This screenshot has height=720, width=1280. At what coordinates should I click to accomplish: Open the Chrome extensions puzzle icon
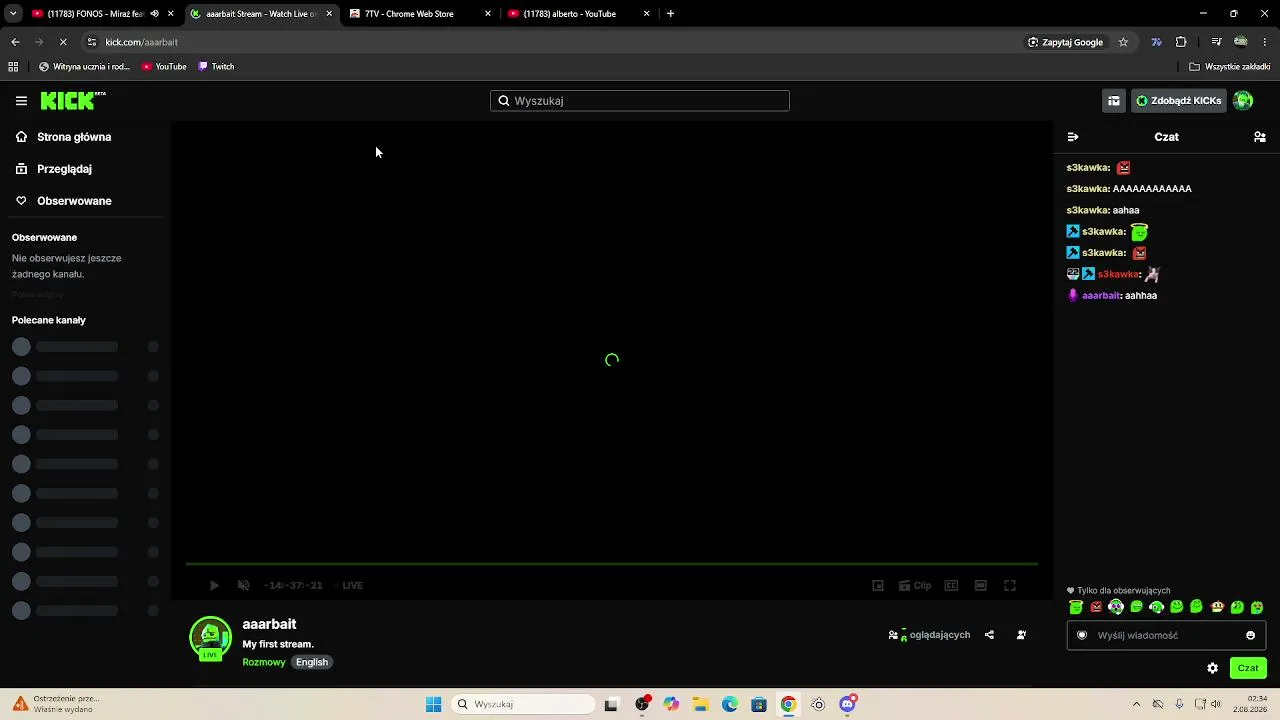coord(1181,42)
